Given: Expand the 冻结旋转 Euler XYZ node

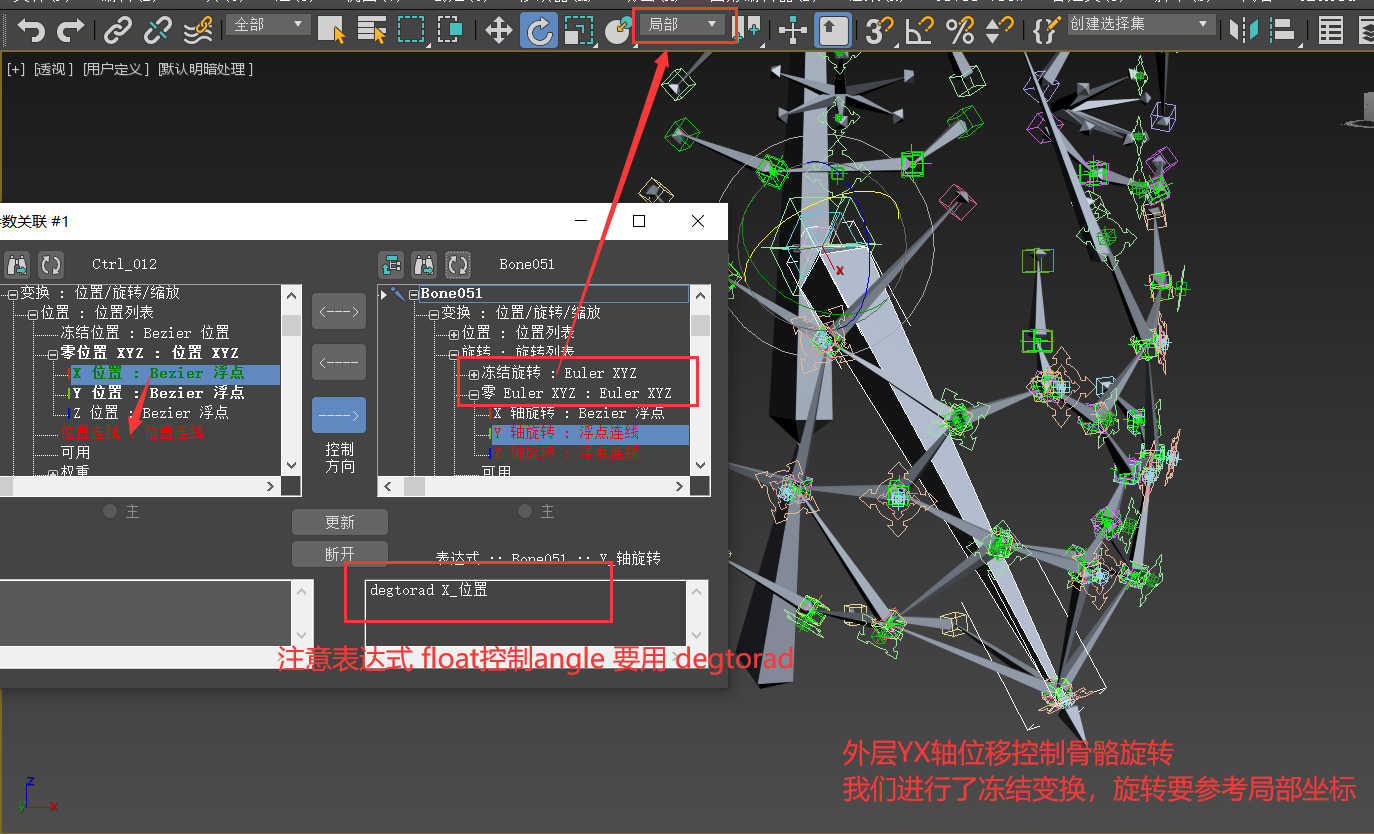Looking at the screenshot, I should [474, 373].
